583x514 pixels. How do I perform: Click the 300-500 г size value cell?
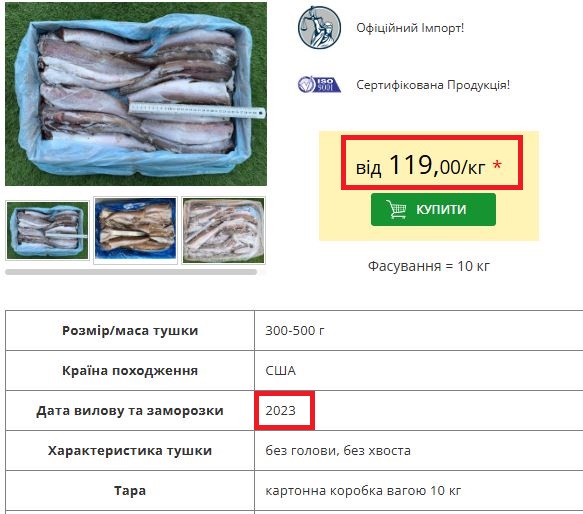pyautogui.click(x=419, y=330)
